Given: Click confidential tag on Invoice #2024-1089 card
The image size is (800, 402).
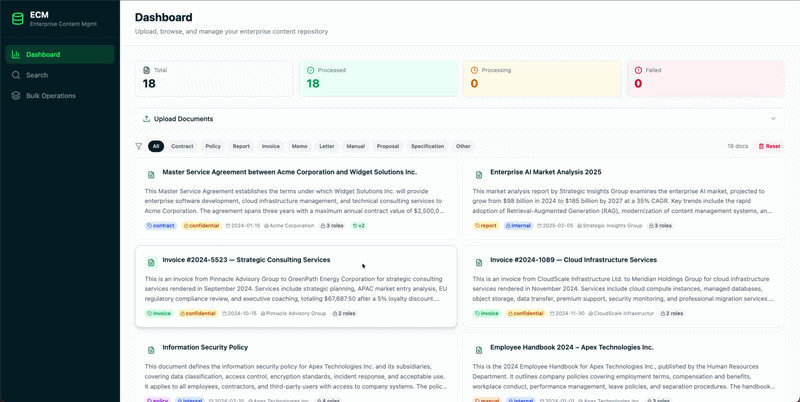Looking at the screenshot, I should 526,313.
